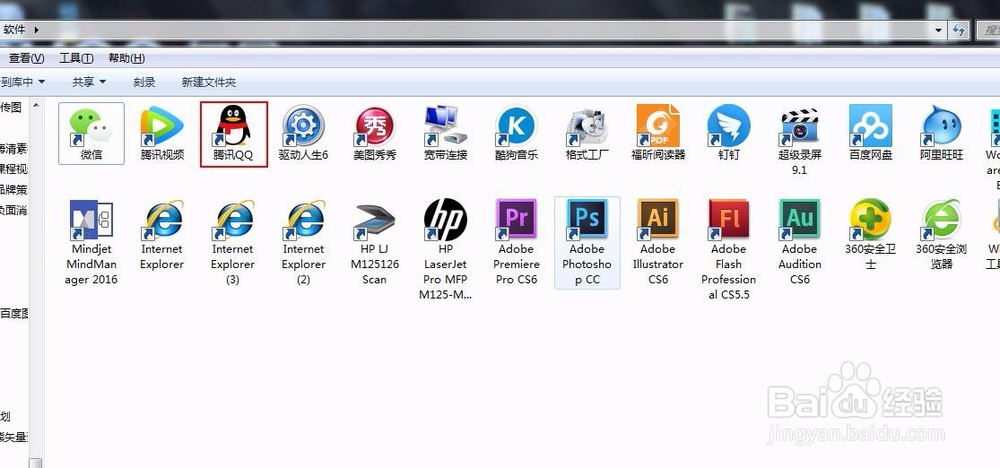
Task: Select the plain Internet Explorer shortcut
Action: pyautogui.click(x=162, y=235)
